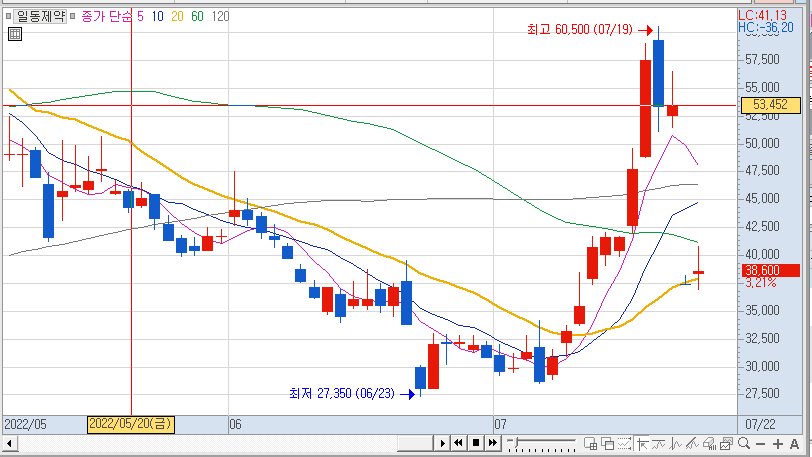Click the moving-average line tool icon
Screen dimensions: 812x457
pyautogui.click(x=659, y=444)
